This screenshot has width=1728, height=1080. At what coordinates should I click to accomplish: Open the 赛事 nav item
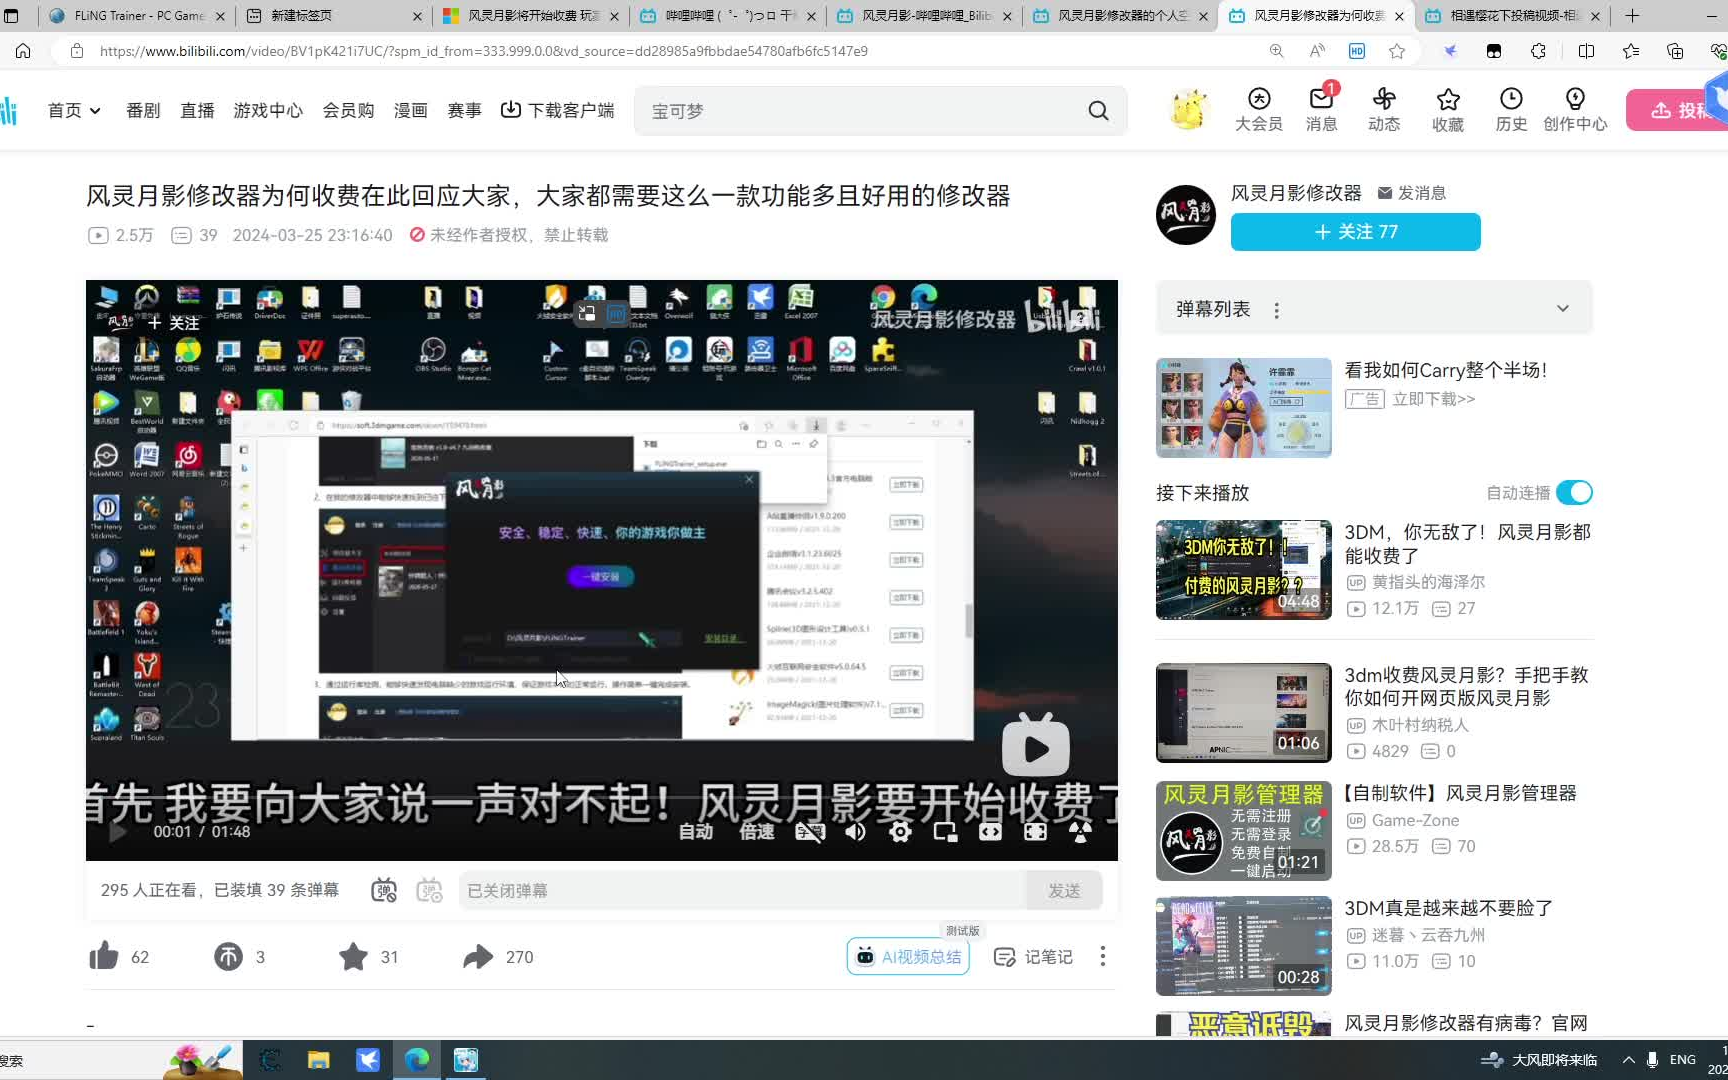464,110
